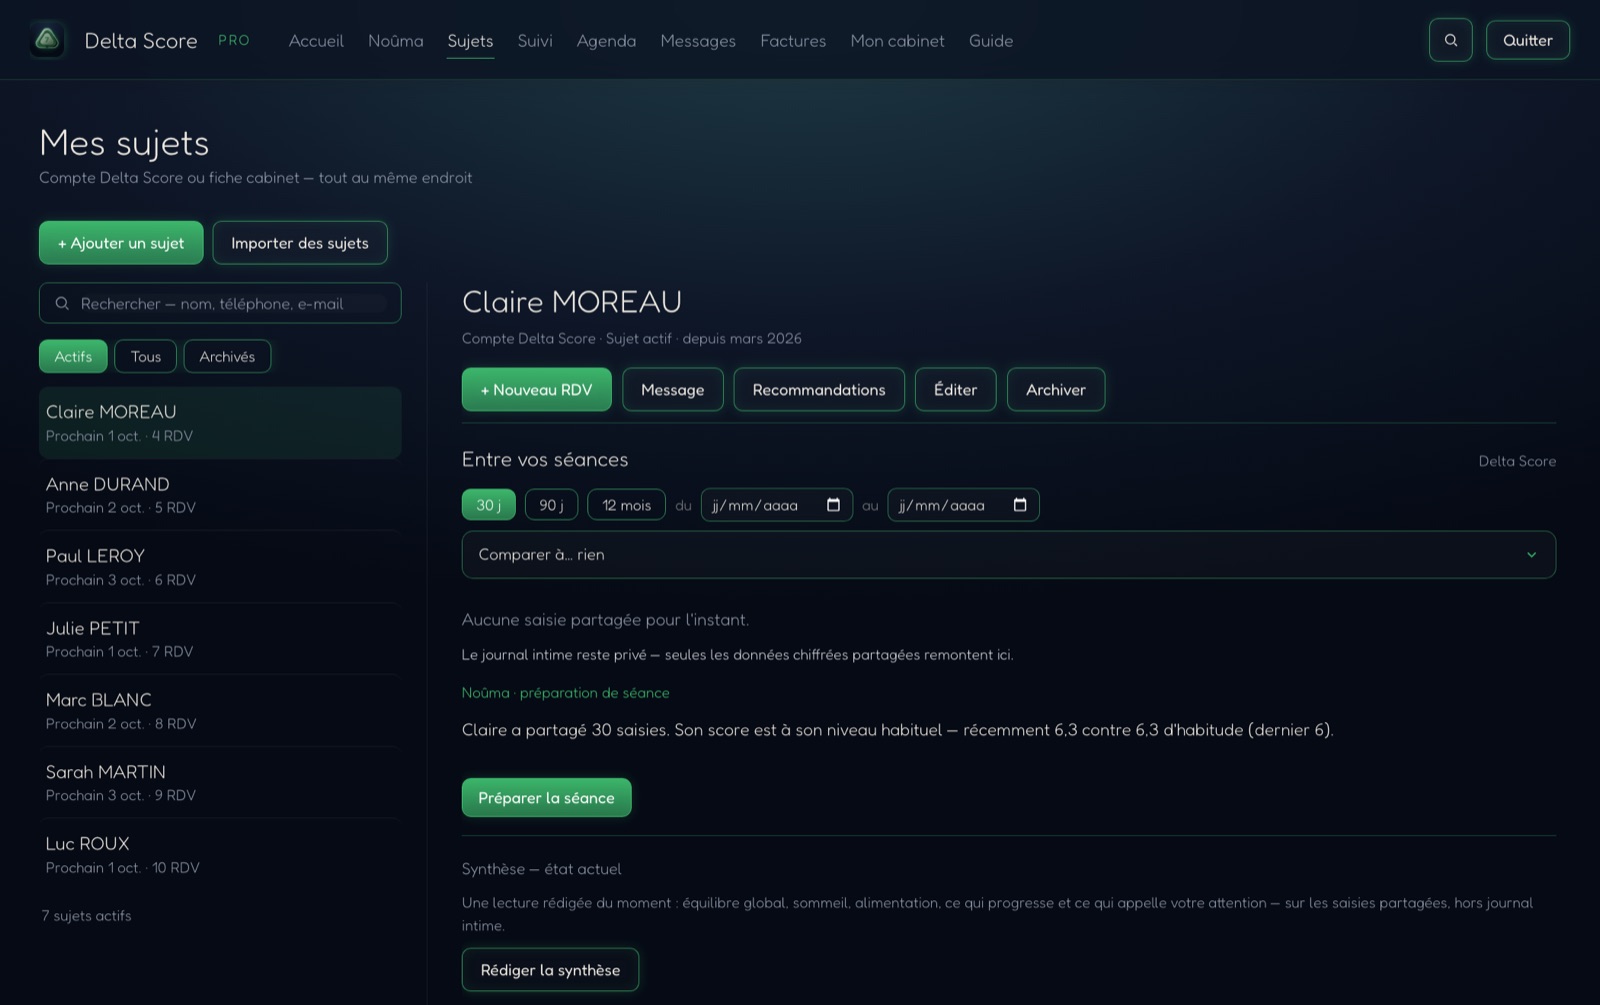Open Noûma navigation item
Image resolution: width=1600 pixels, height=1005 pixels.
tap(396, 41)
